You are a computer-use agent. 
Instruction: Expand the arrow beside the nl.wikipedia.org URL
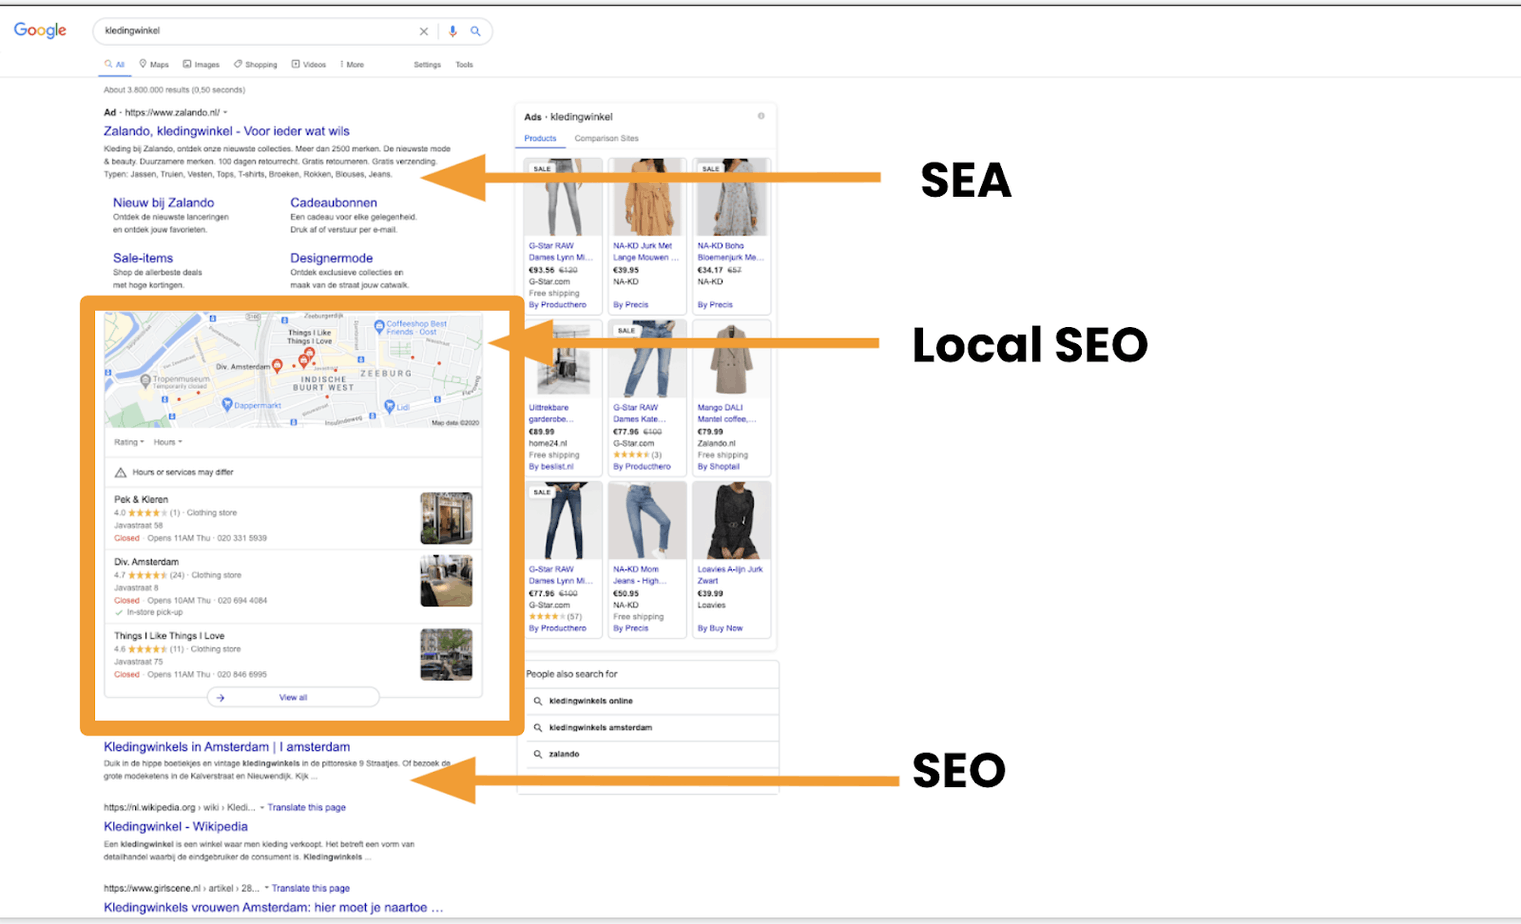(x=262, y=807)
